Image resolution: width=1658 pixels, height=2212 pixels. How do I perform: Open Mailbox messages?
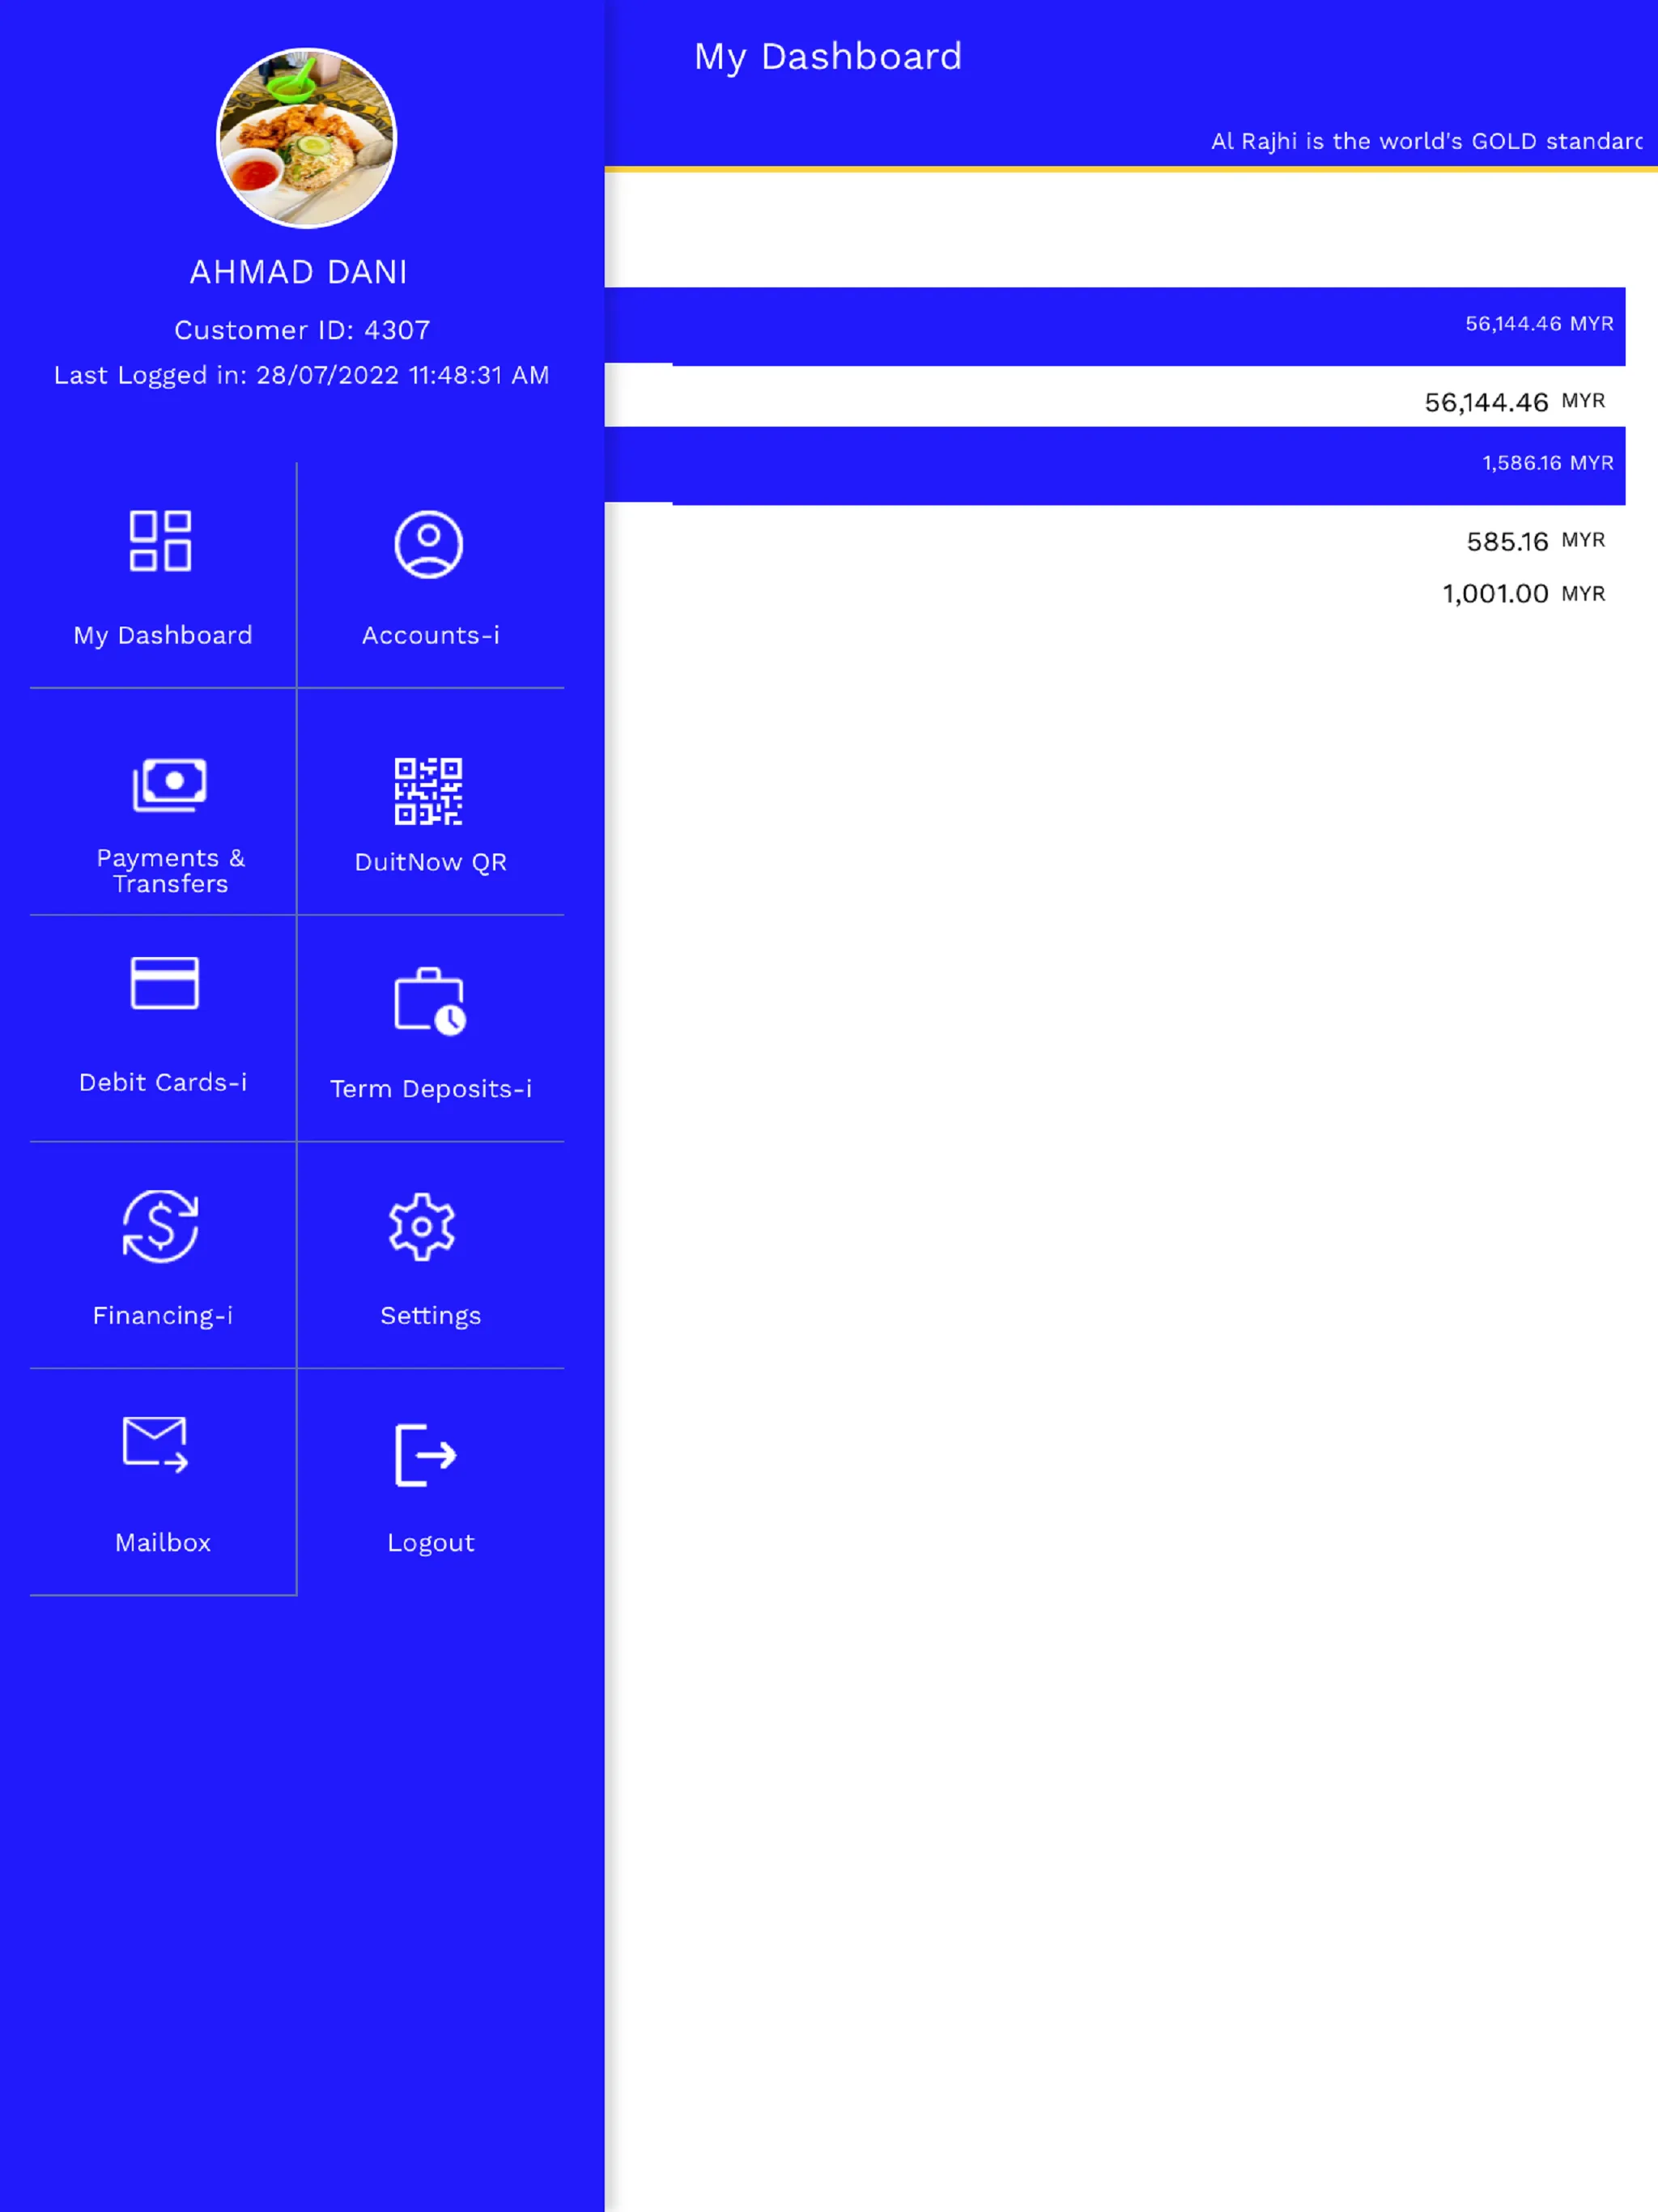pyautogui.click(x=162, y=1481)
